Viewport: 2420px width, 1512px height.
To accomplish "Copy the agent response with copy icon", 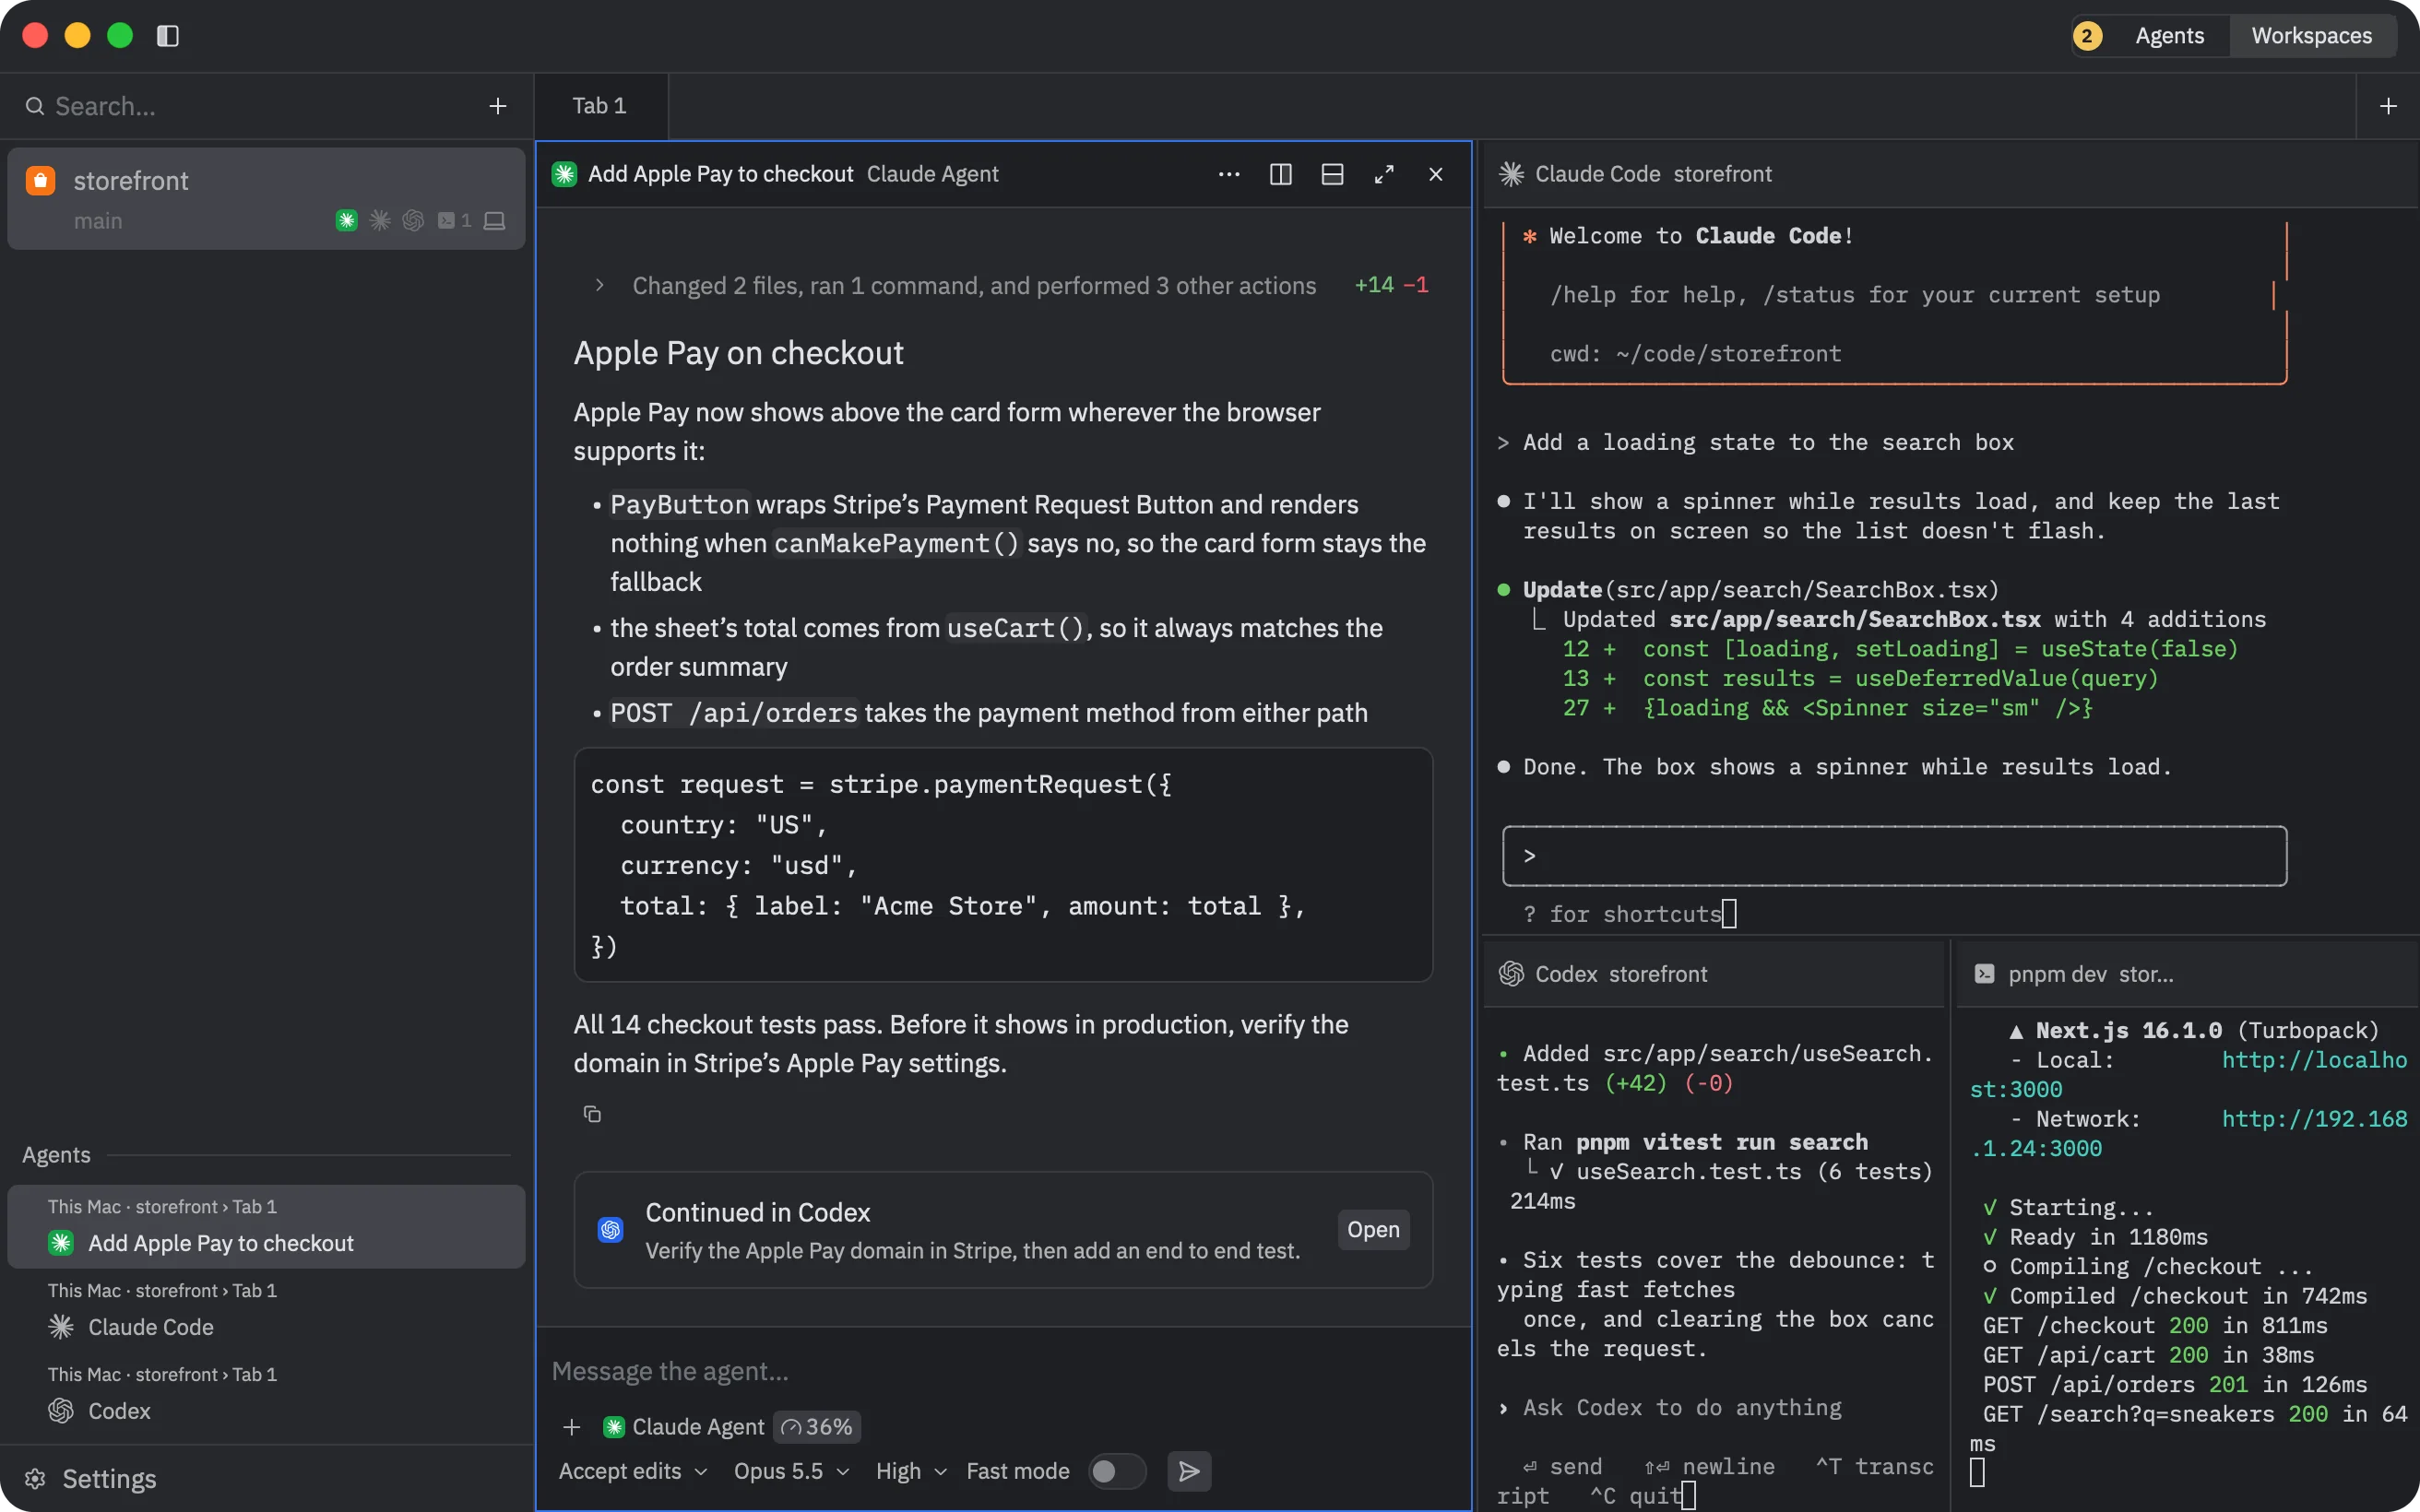I will pos(592,1114).
